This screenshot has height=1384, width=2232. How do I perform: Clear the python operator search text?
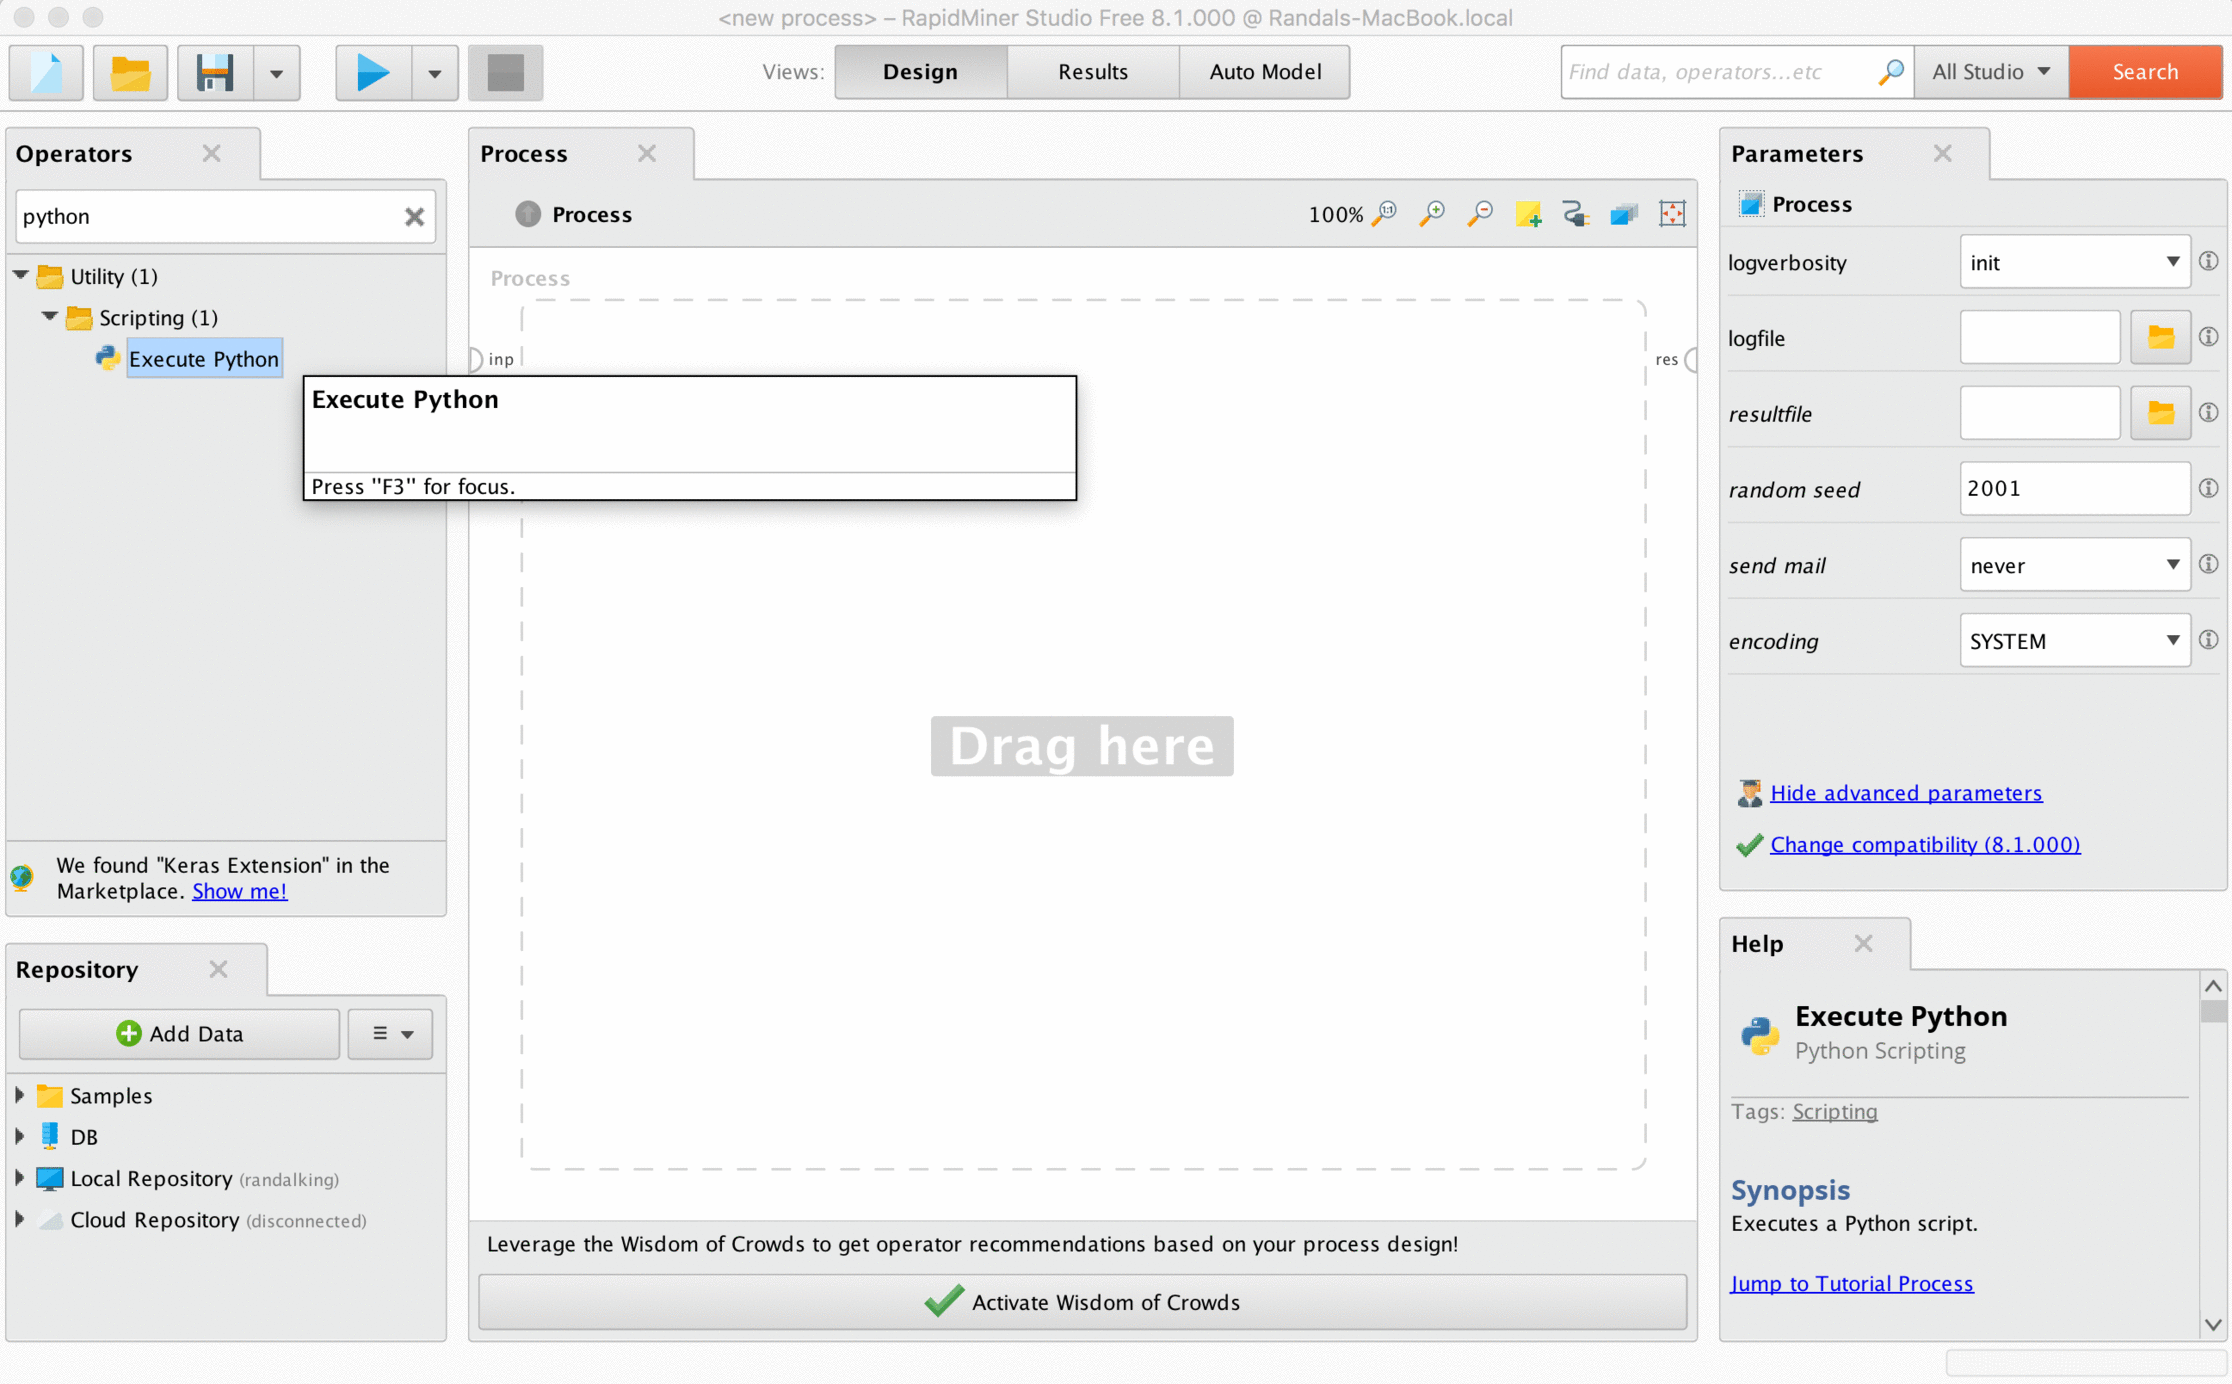point(414,216)
